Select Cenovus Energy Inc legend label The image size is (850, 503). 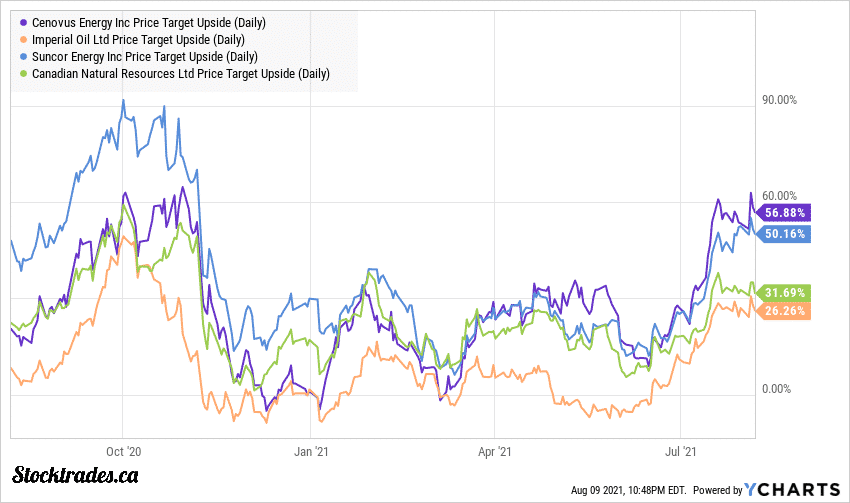155,22
